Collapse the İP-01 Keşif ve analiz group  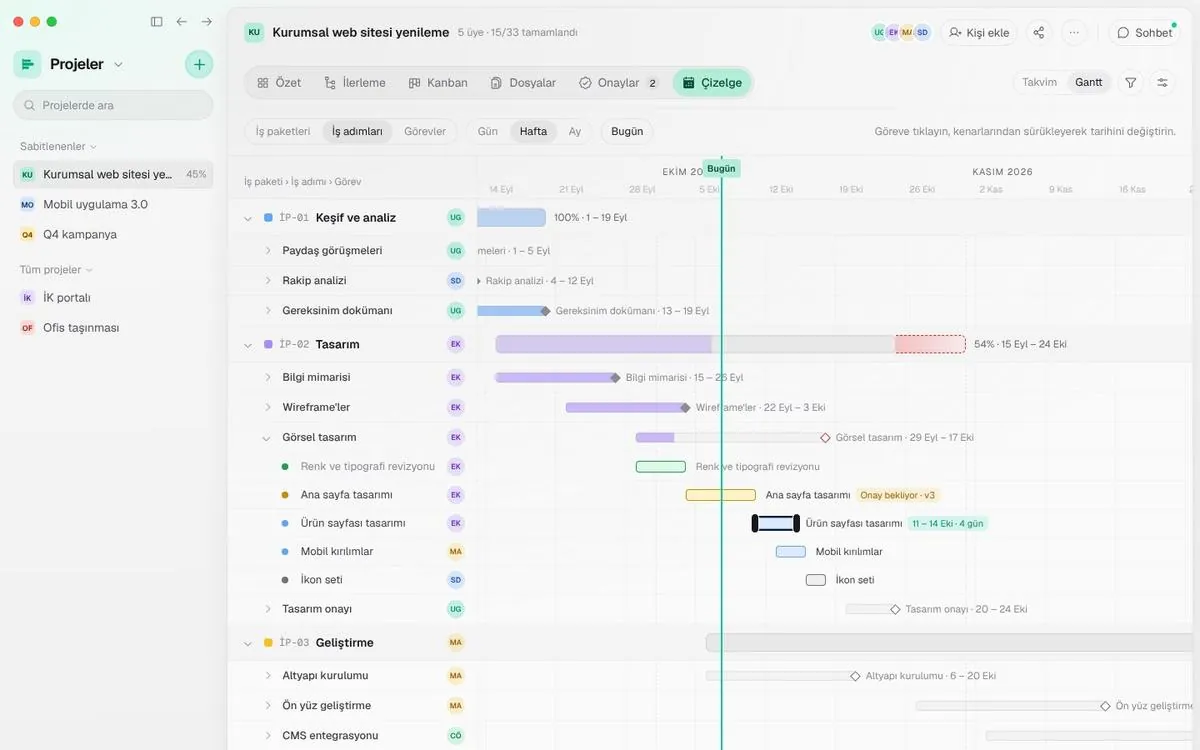coord(248,218)
